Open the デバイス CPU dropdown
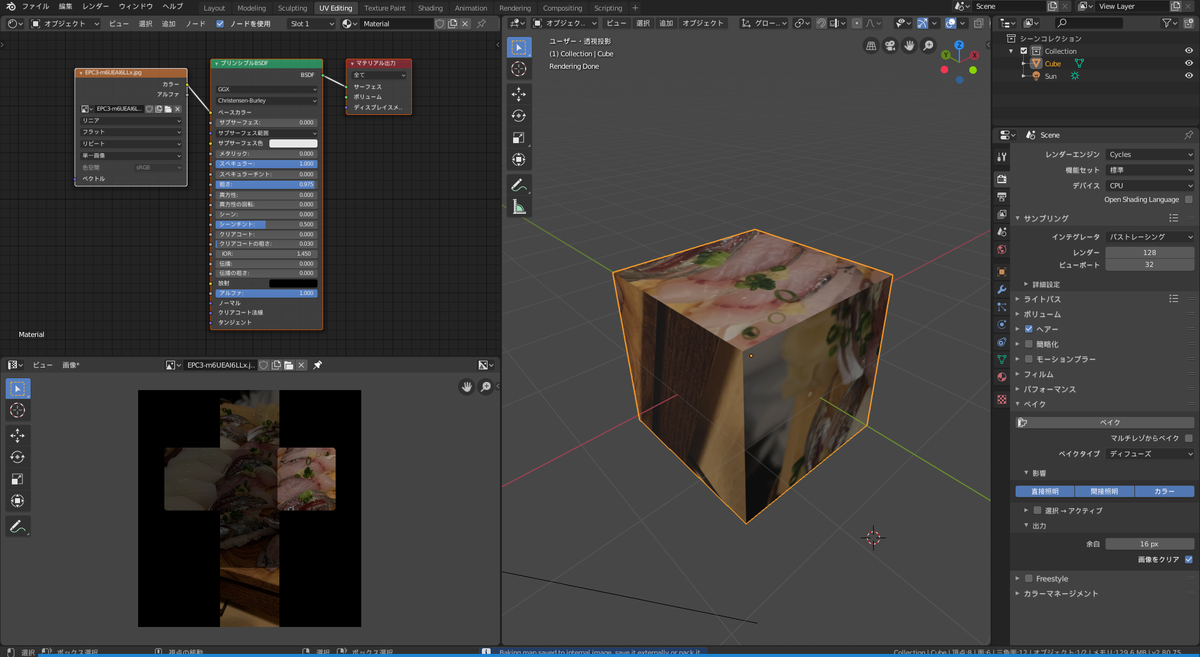1200x657 pixels. pyautogui.click(x=1149, y=185)
